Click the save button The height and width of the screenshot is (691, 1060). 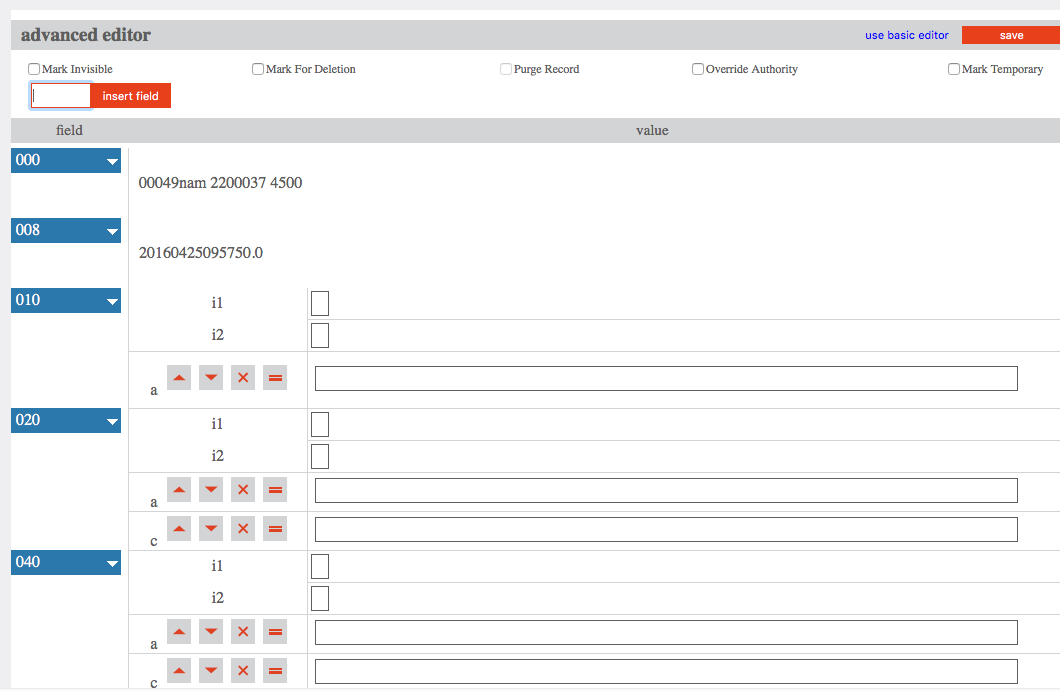1011,35
